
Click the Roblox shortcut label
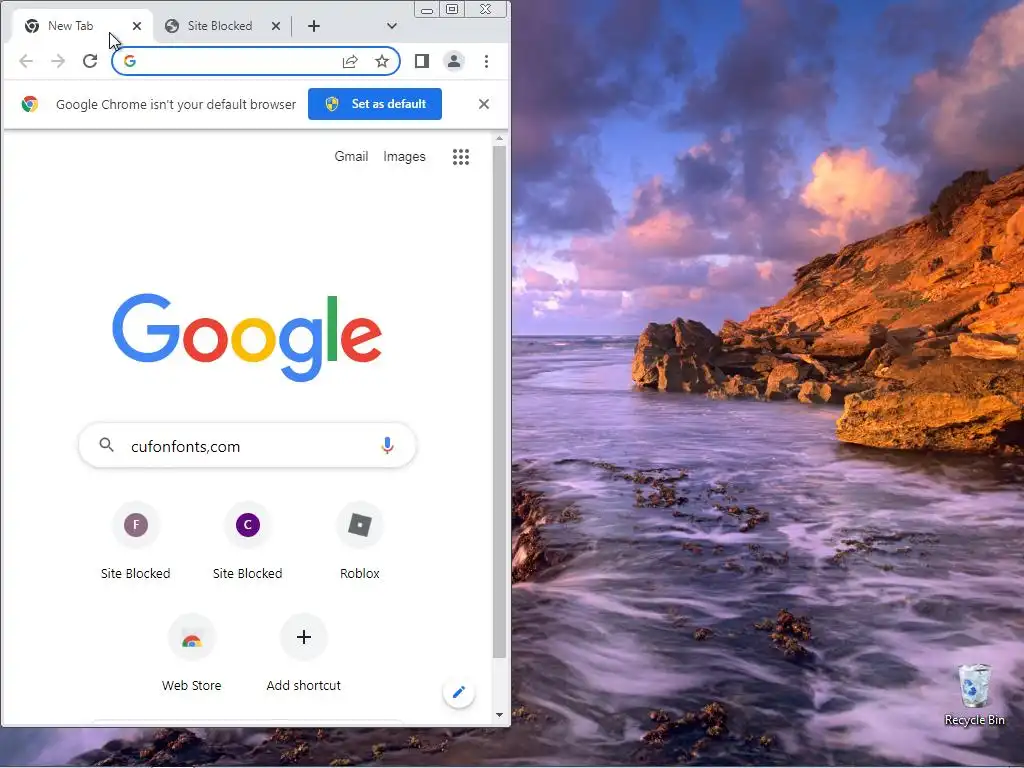coord(360,573)
